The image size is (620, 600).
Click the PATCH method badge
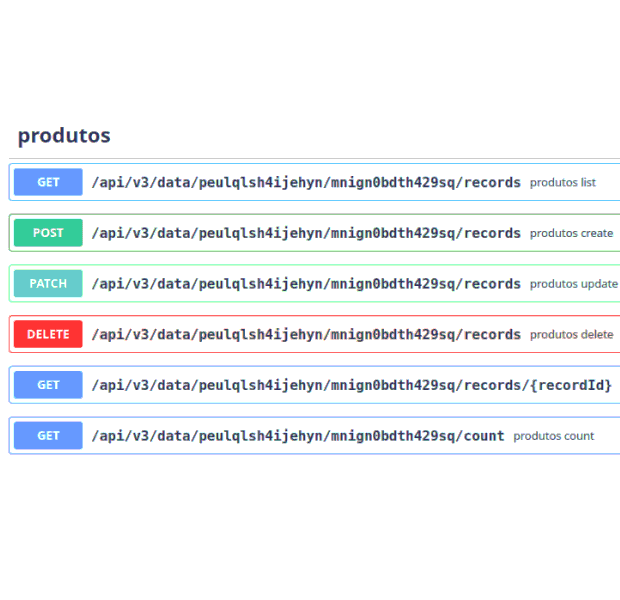click(x=48, y=284)
